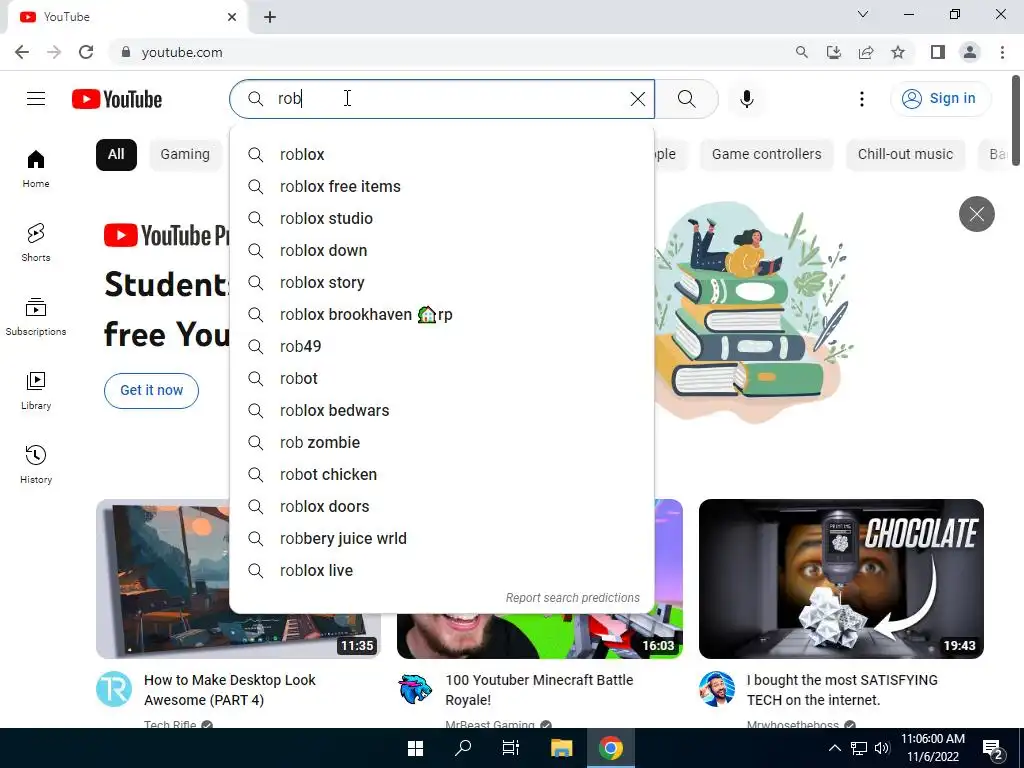Click the Get it now button
1024x768 pixels.
coord(152,391)
